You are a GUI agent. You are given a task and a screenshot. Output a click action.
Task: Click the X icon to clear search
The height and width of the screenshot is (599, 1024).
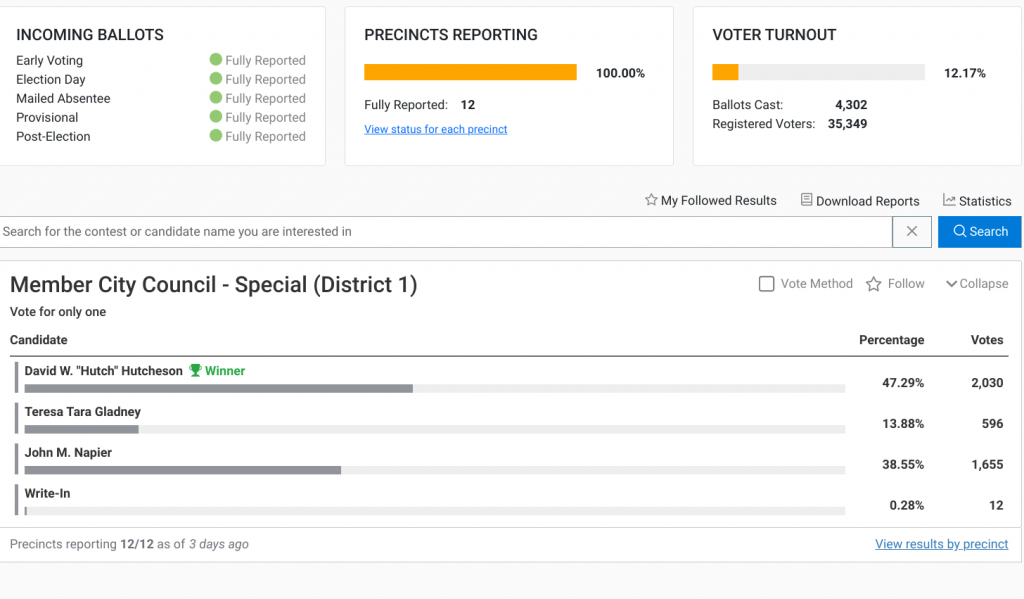coord(911,231)
